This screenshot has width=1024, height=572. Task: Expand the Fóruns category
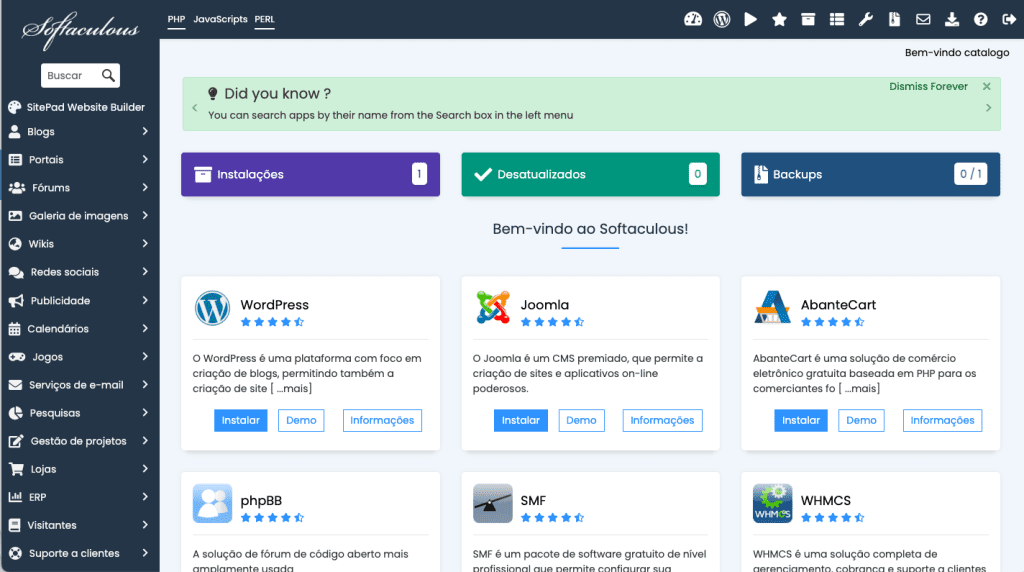(80, 187)
